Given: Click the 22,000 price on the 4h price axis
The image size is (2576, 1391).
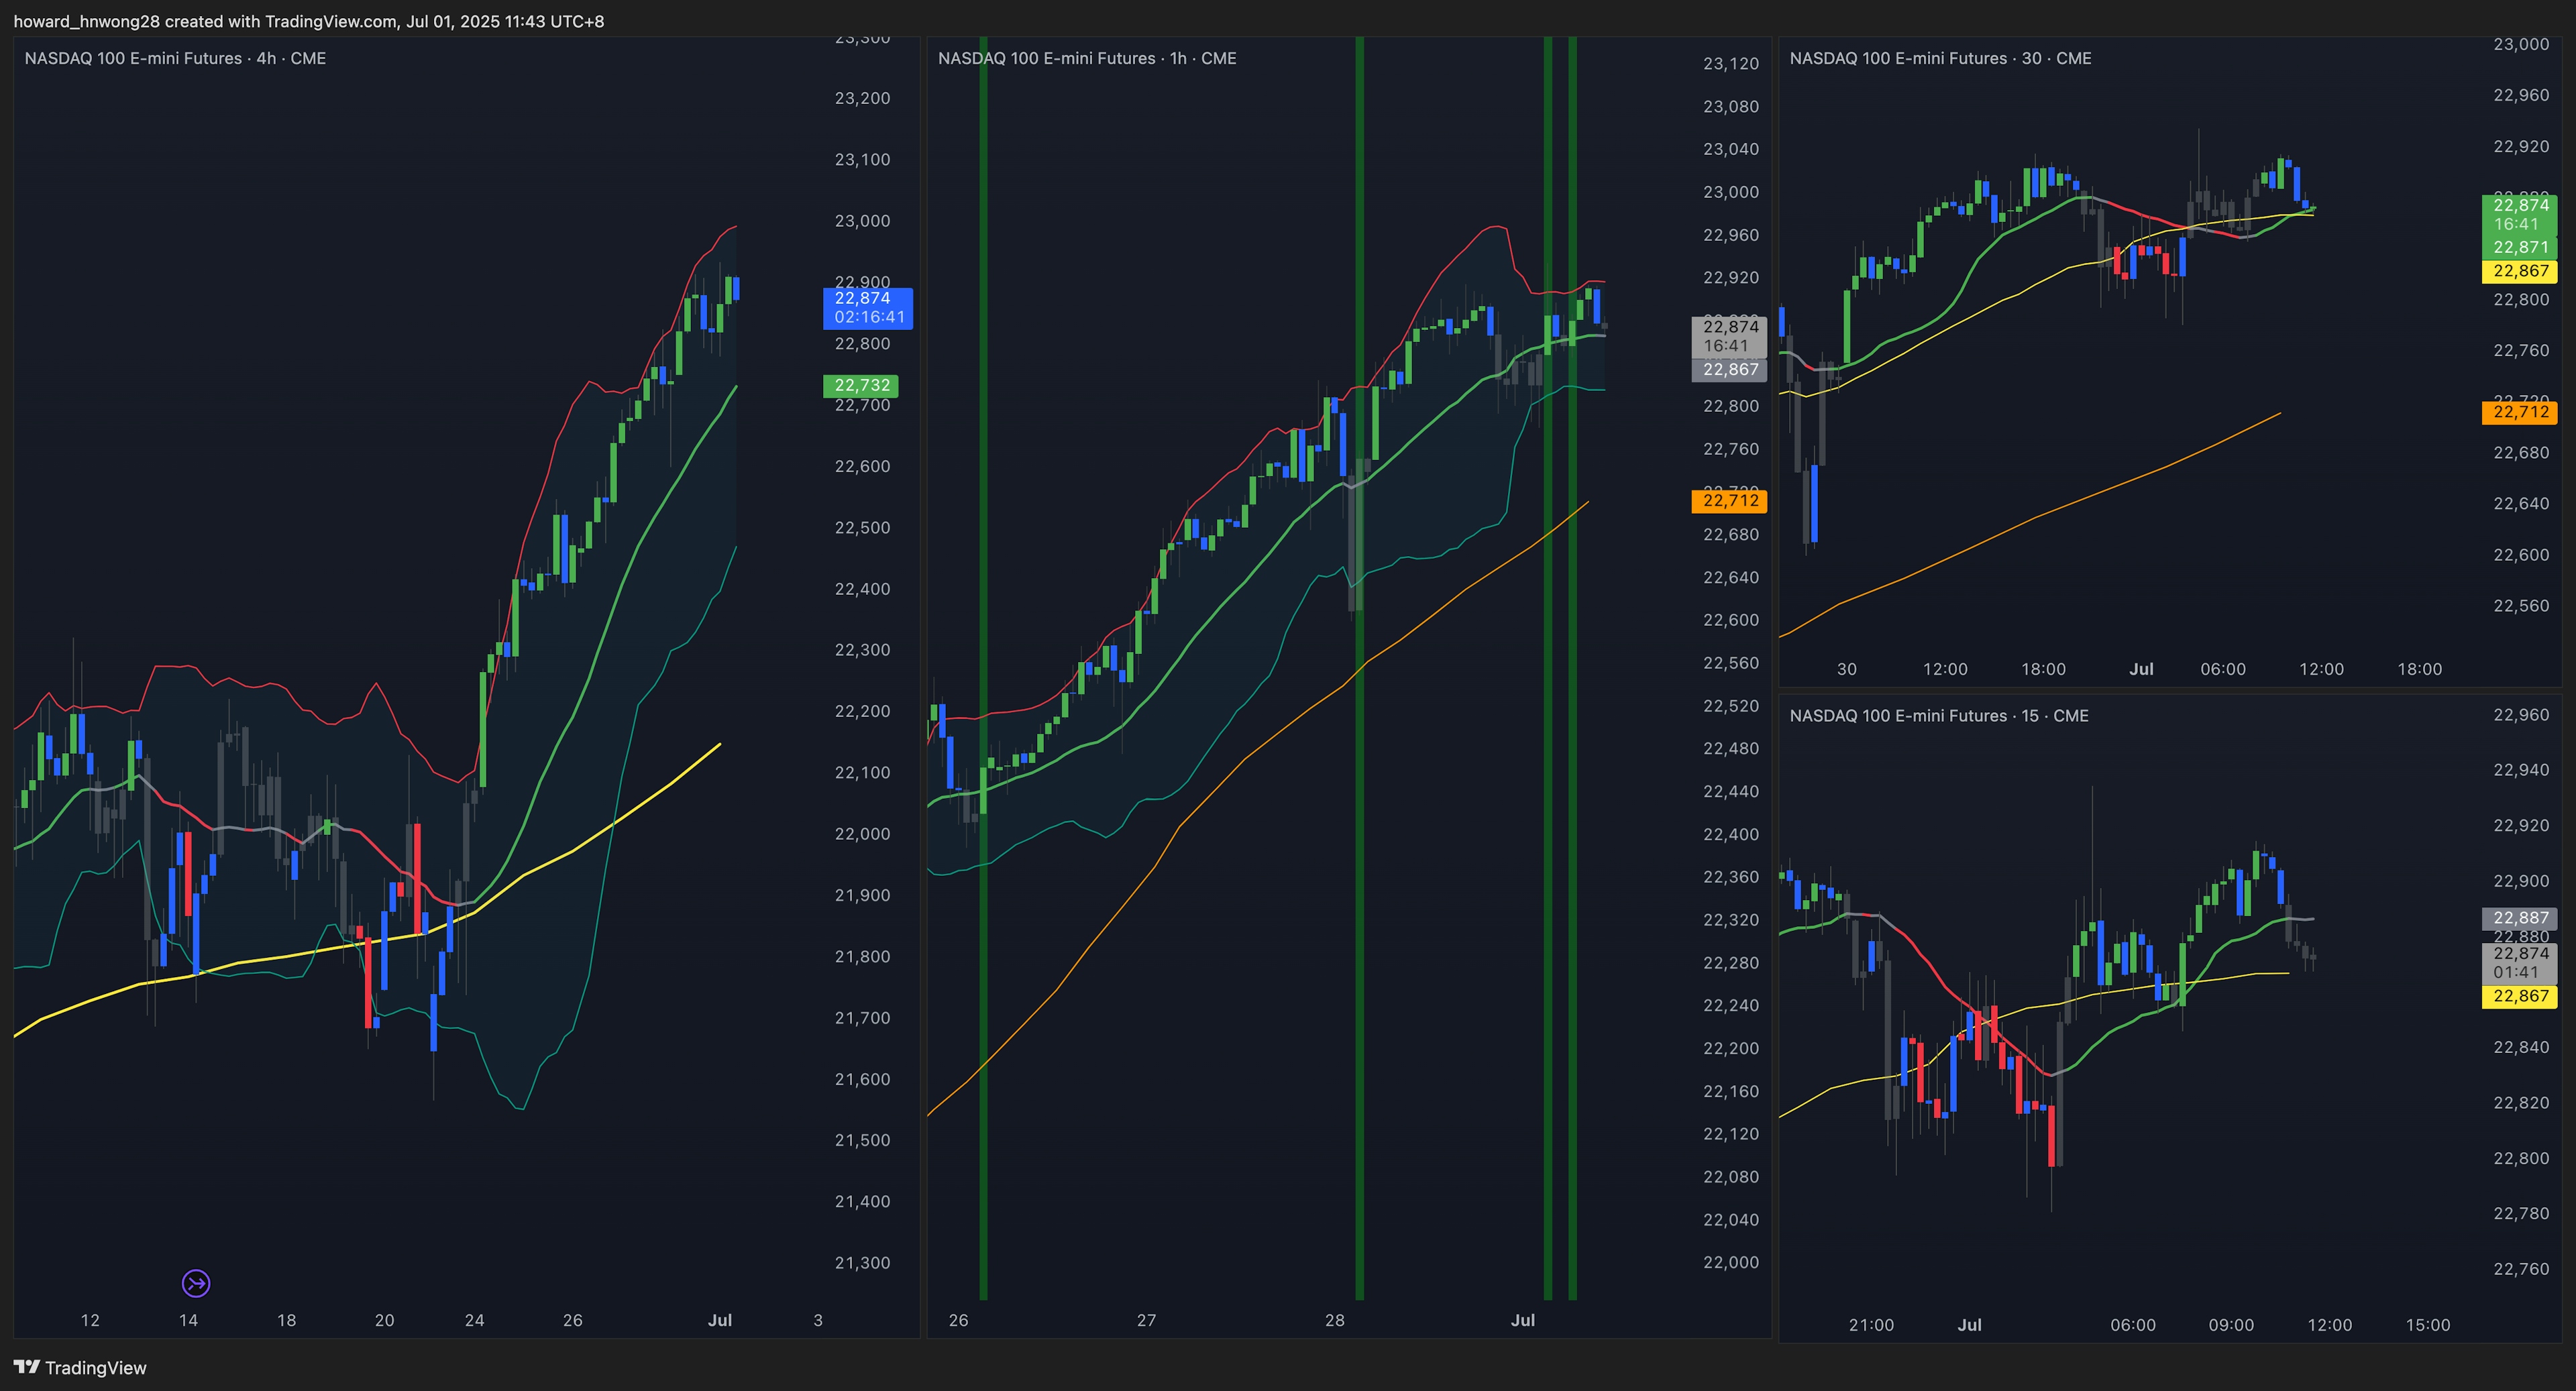Looking at the screenshot, I should pyautogui.click(x=862, y=834).
